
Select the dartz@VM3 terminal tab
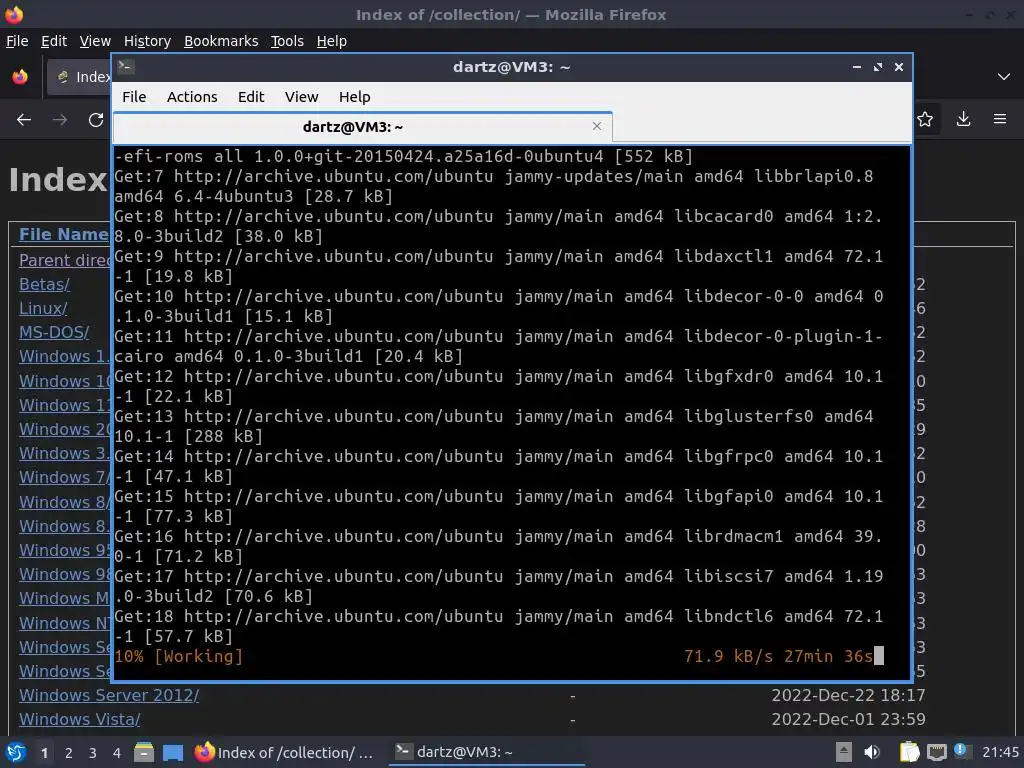[362, 127]
